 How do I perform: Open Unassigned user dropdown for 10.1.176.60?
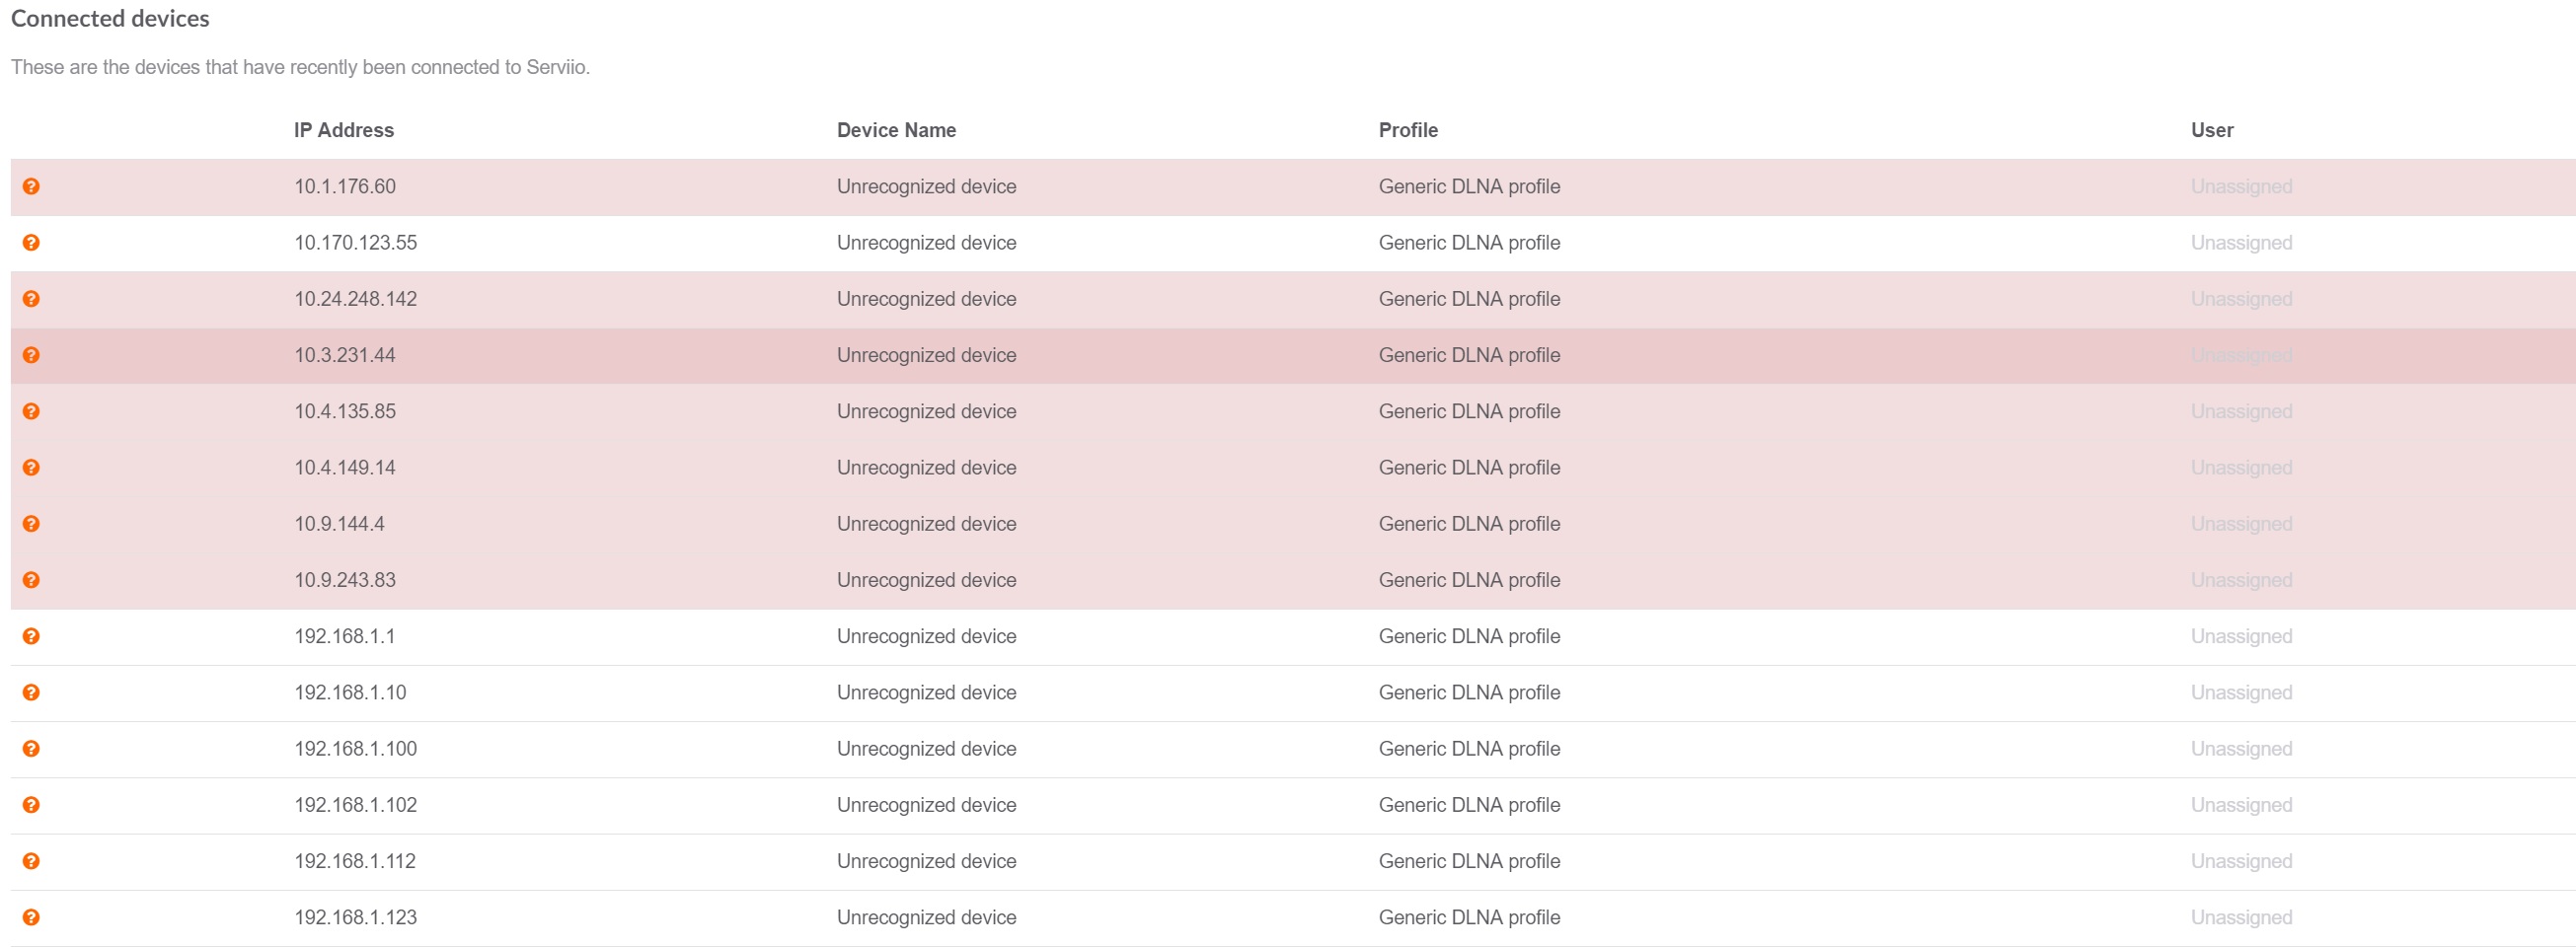point(2240,186)
